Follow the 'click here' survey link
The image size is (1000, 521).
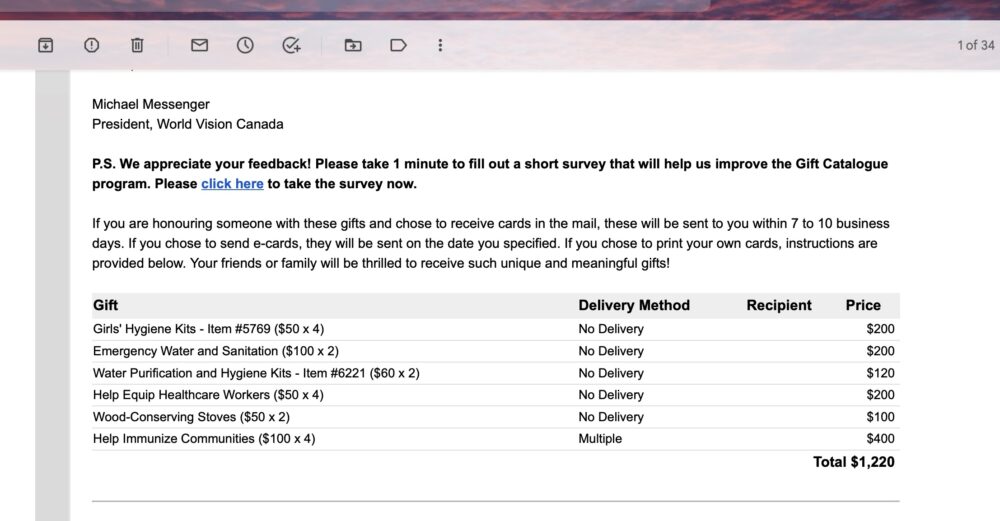click(232, 184)
